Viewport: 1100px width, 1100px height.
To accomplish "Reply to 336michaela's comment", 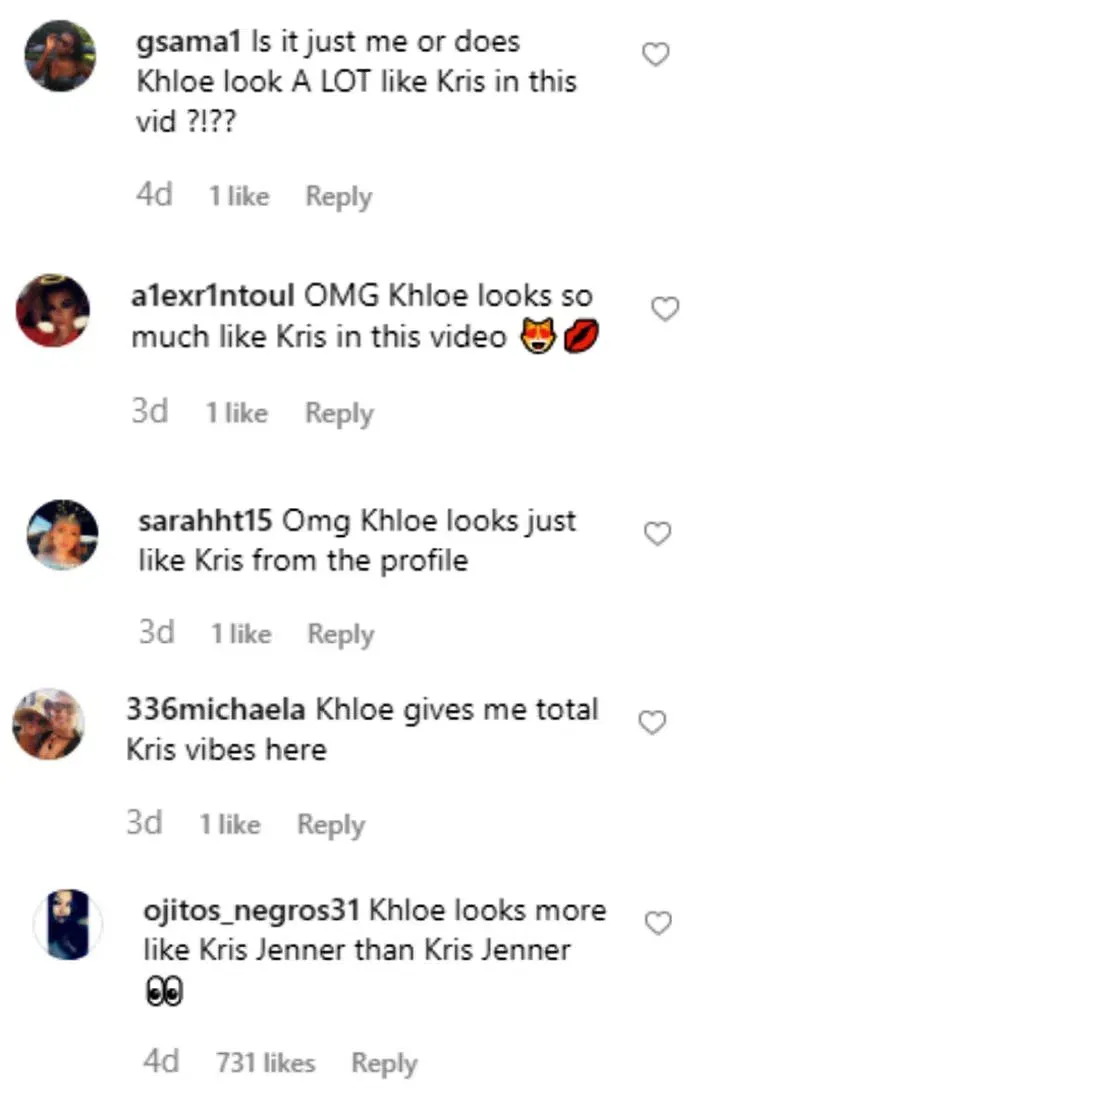I will 331,825.
